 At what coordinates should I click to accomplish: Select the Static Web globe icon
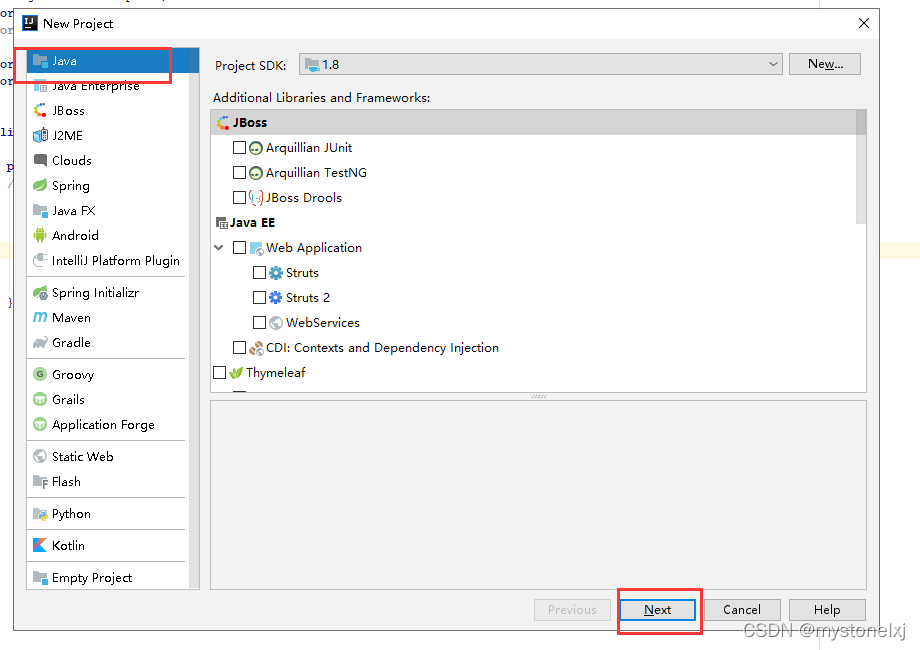tap(40, 456)
